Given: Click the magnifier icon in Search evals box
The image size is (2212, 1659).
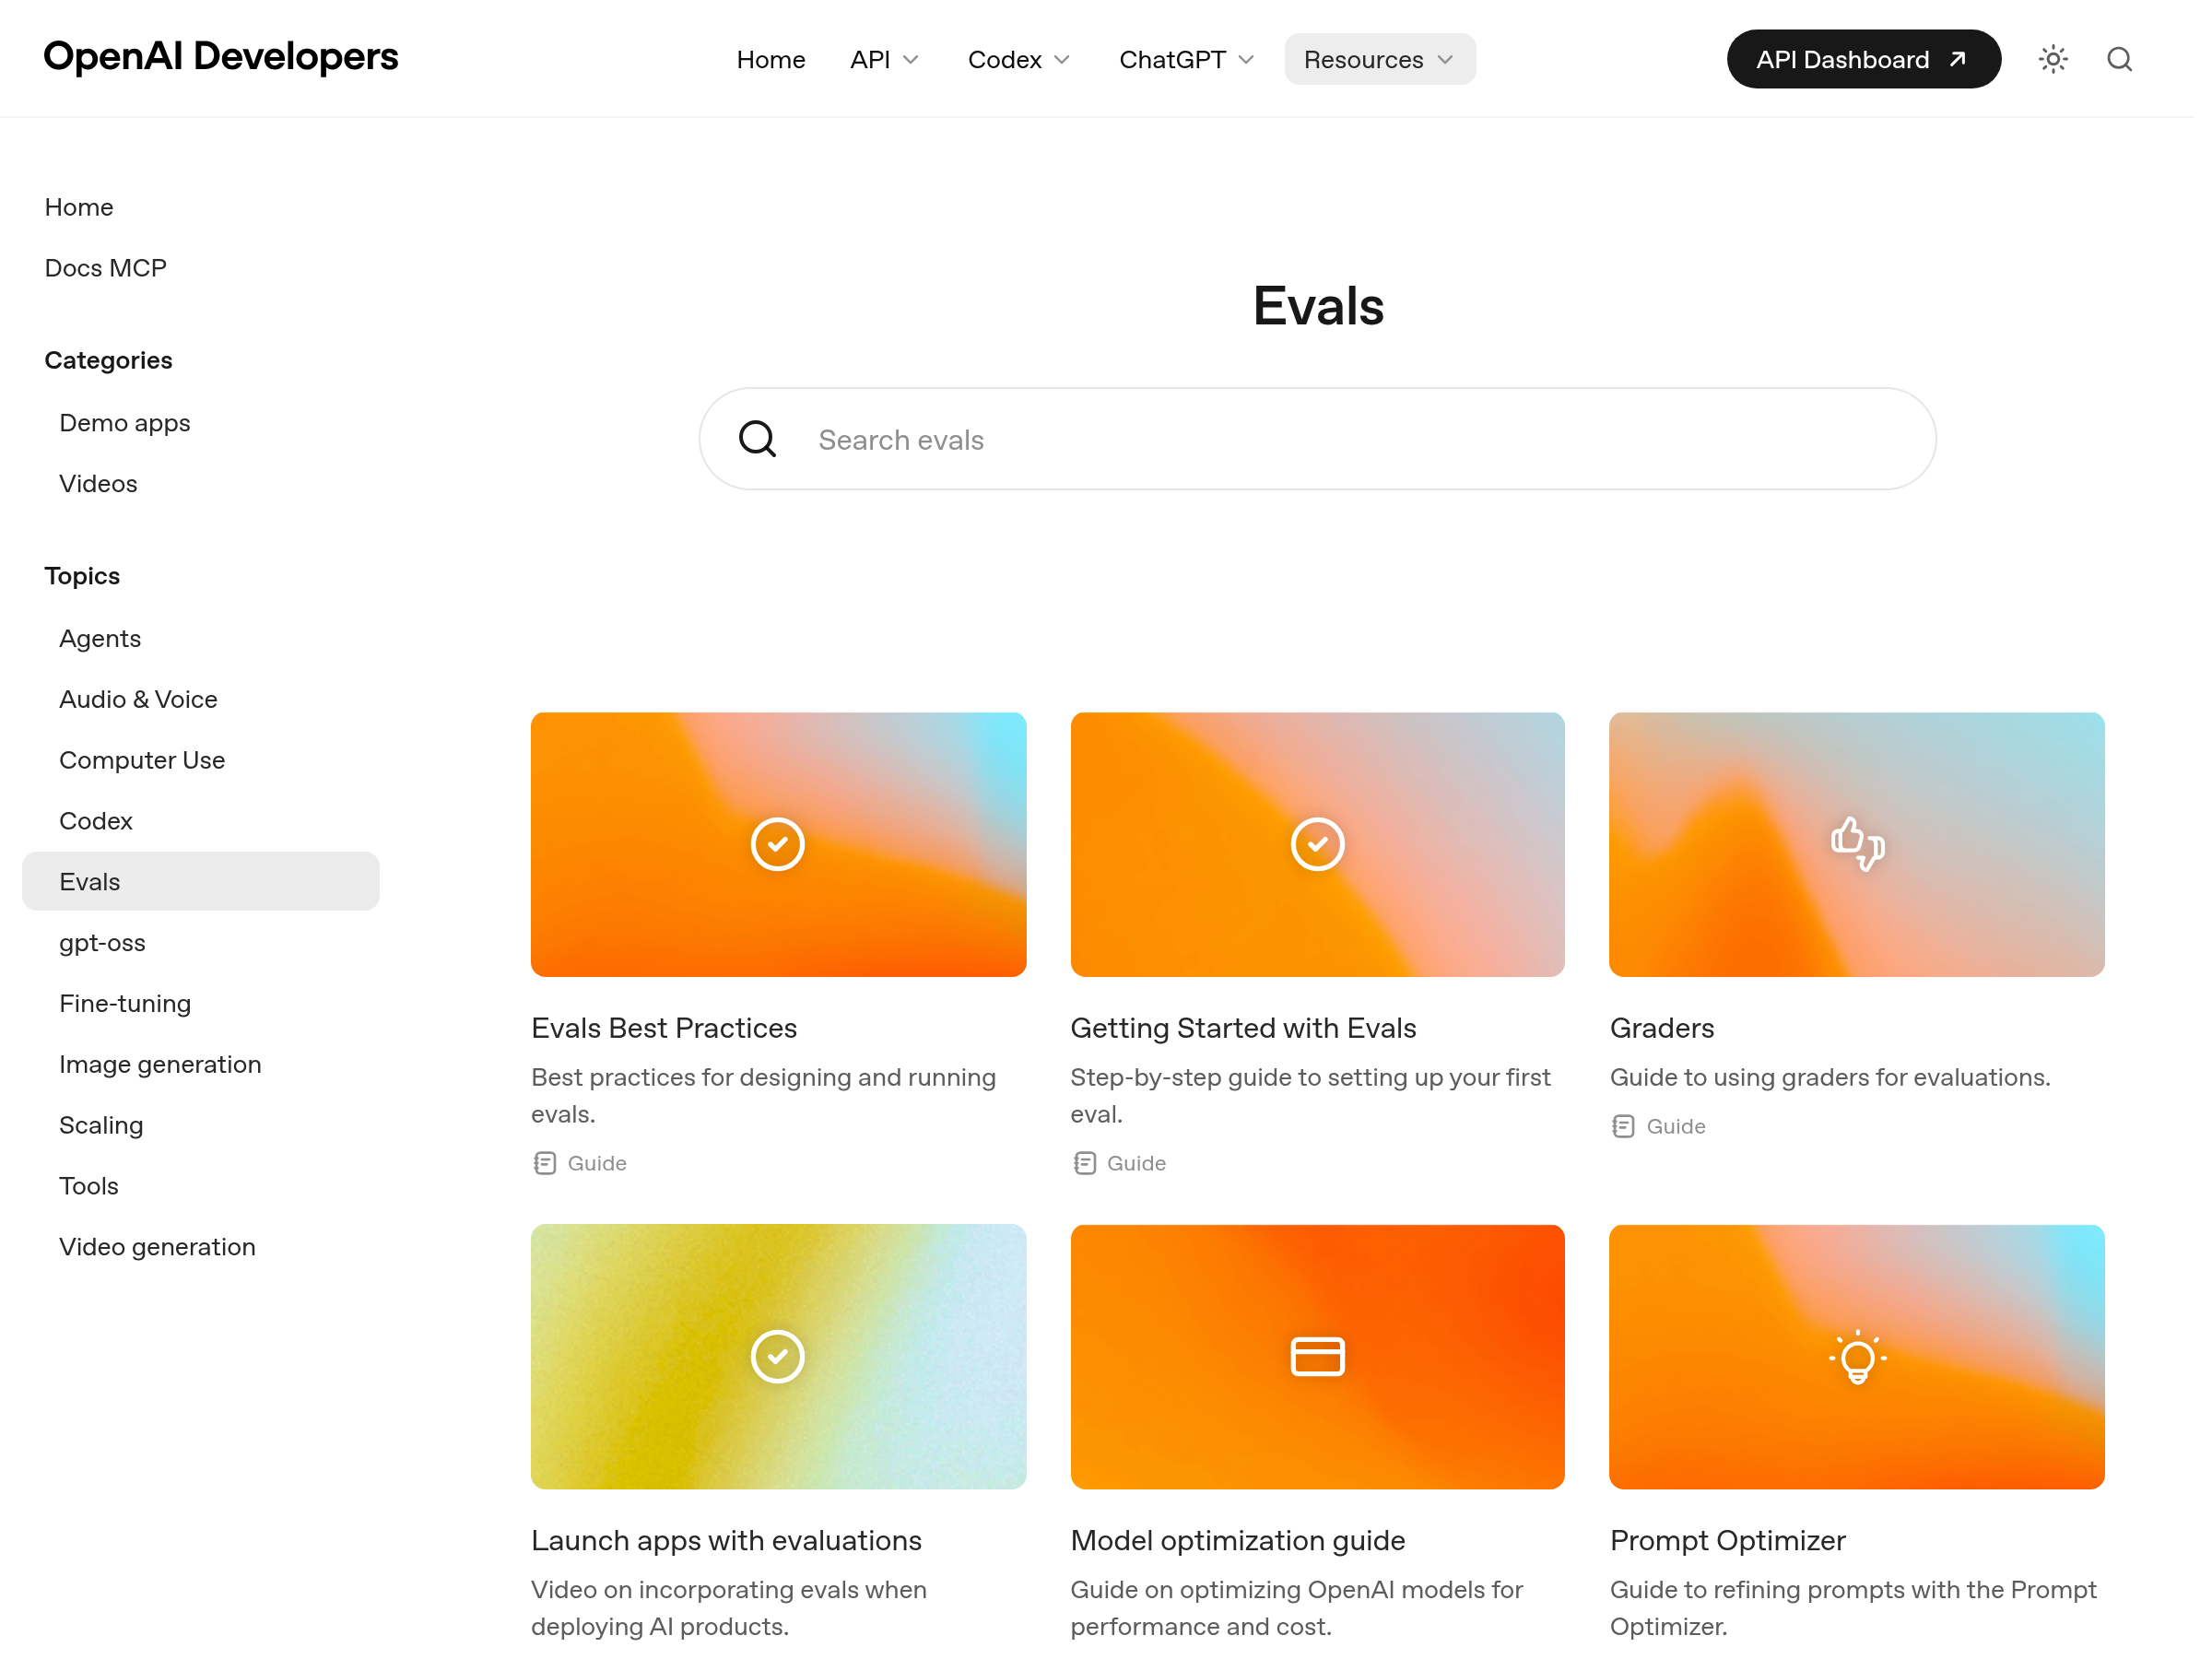Looking at the screenshot, I should pos(757,438).
